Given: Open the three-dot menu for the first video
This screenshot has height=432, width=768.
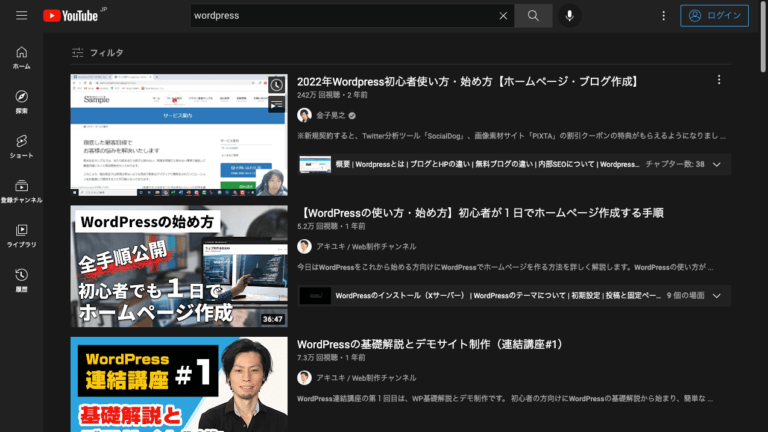Looking at the screenshot, I should pyautogui.click(x=719, y=80).
